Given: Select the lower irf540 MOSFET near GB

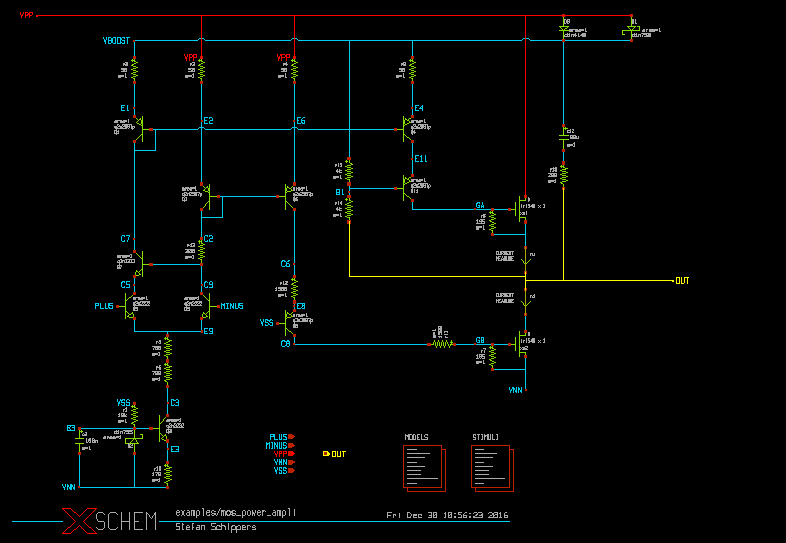Looking at the screenshot, I should pos(521,343).
